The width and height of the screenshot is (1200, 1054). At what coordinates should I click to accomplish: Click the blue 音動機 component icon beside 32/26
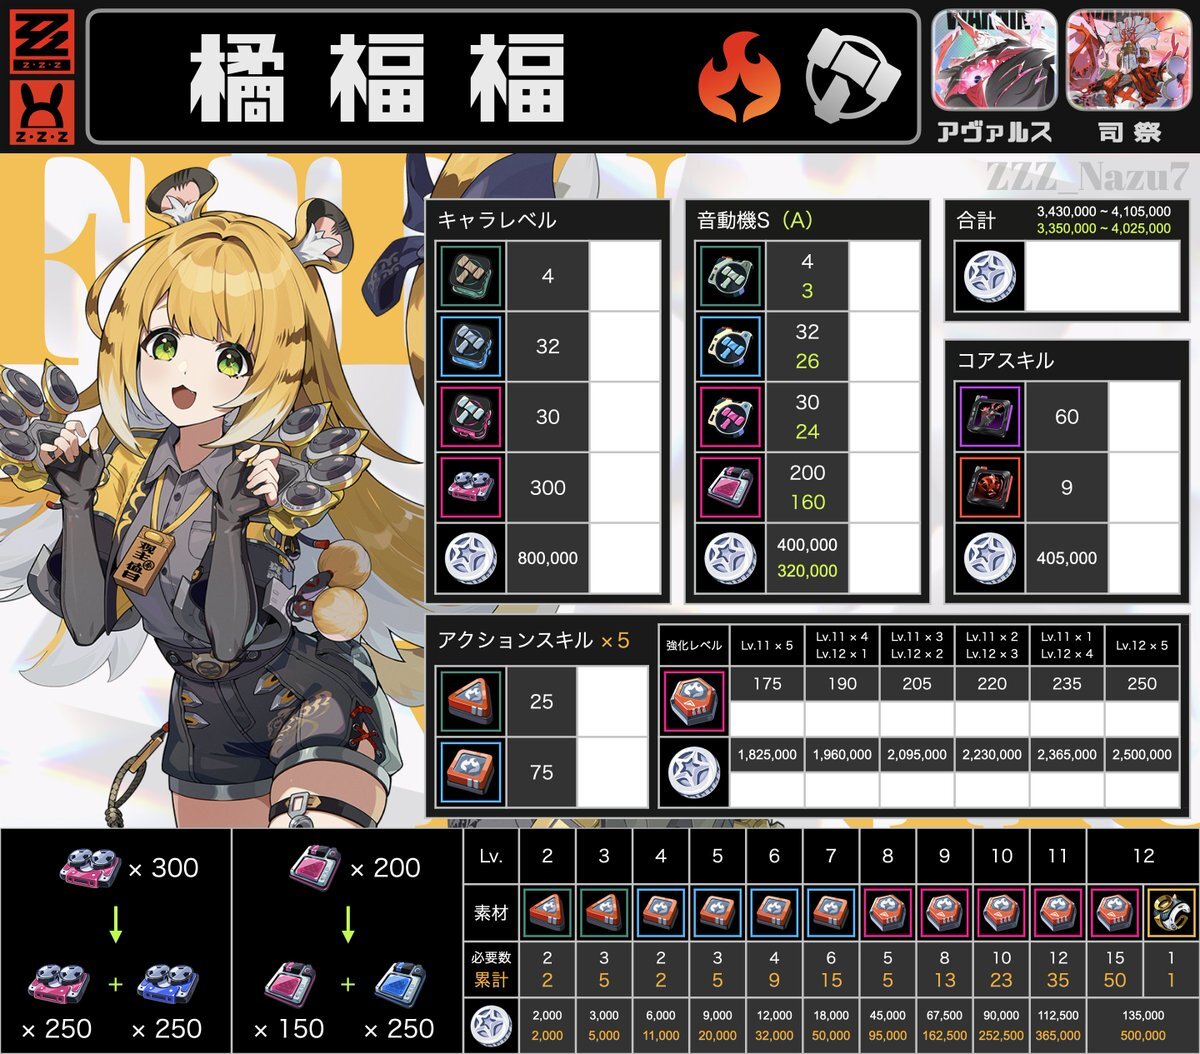[x=731, y=347]
